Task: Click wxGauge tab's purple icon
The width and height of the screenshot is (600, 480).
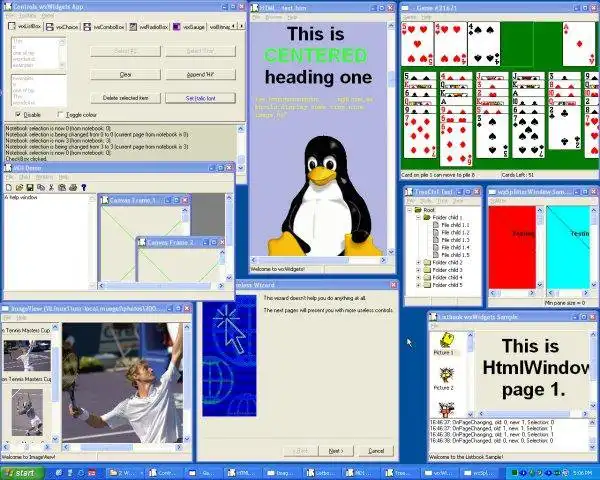Action: (x=176, y=26)
